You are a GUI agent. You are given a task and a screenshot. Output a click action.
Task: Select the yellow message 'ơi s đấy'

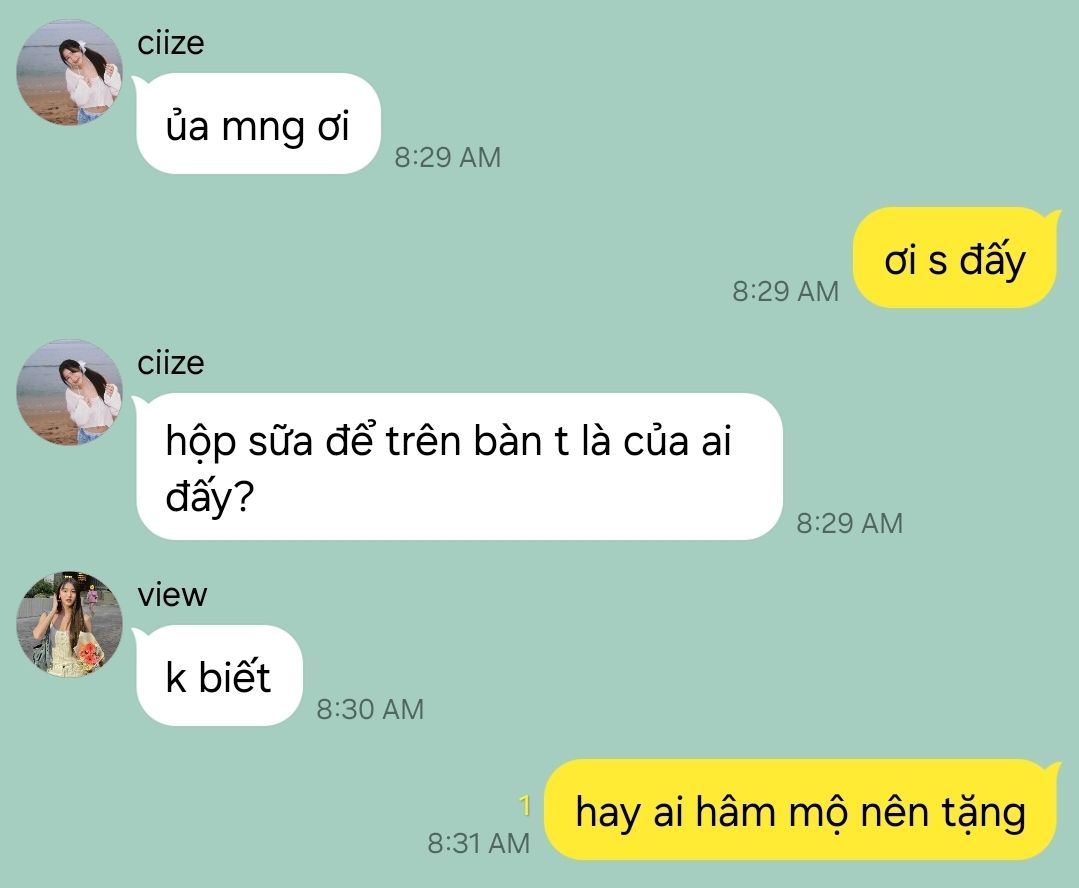(954, 257)
